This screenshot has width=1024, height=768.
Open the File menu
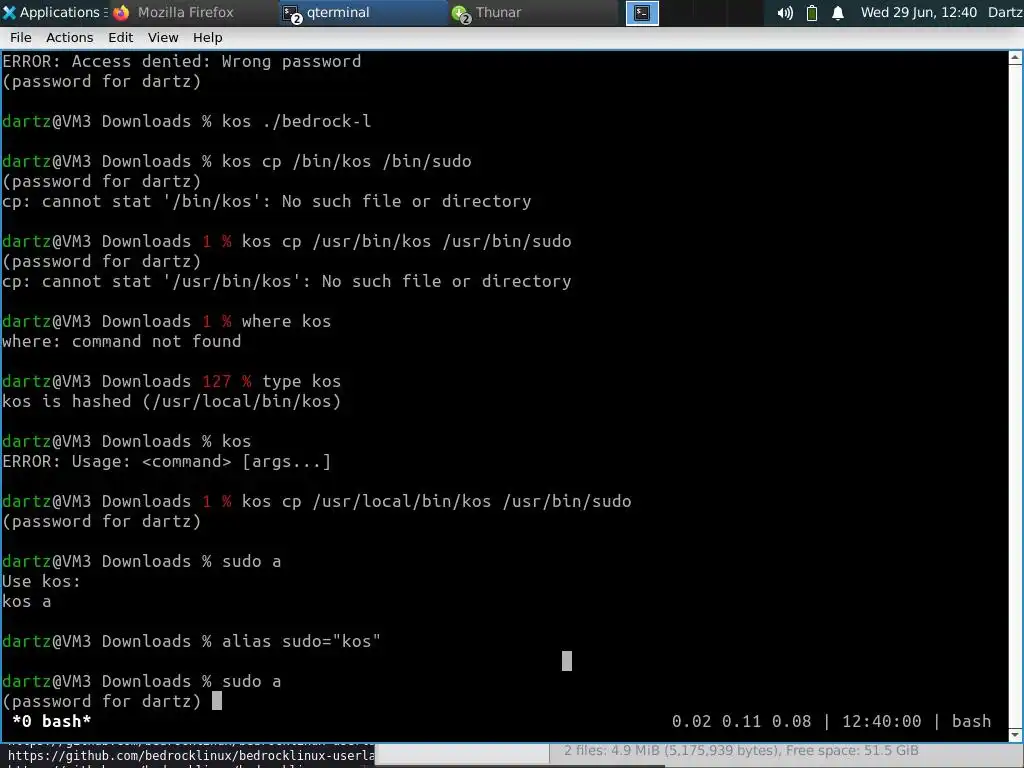20,38
